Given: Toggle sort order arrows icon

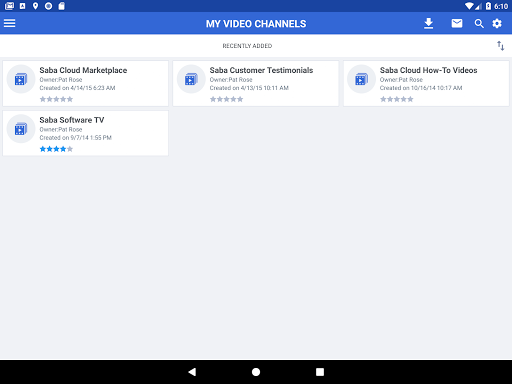Looking at the screenshot, I should pos(500,46).
